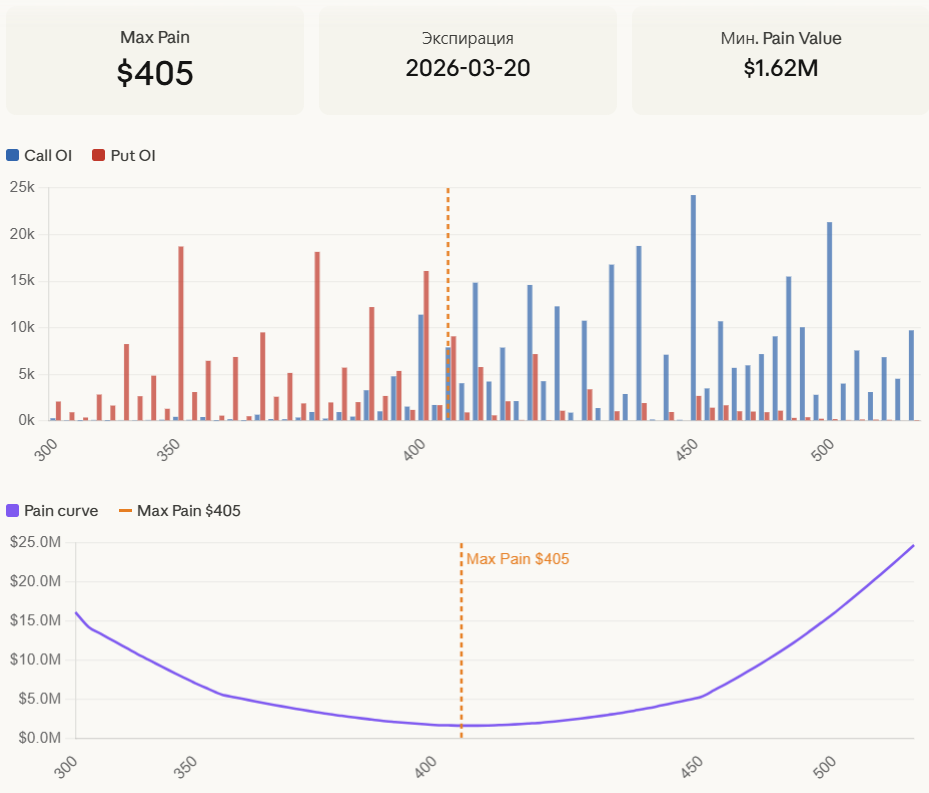Open the Max Pain $405 summary card
Screen dimensions: 929x793
[155, 60]
